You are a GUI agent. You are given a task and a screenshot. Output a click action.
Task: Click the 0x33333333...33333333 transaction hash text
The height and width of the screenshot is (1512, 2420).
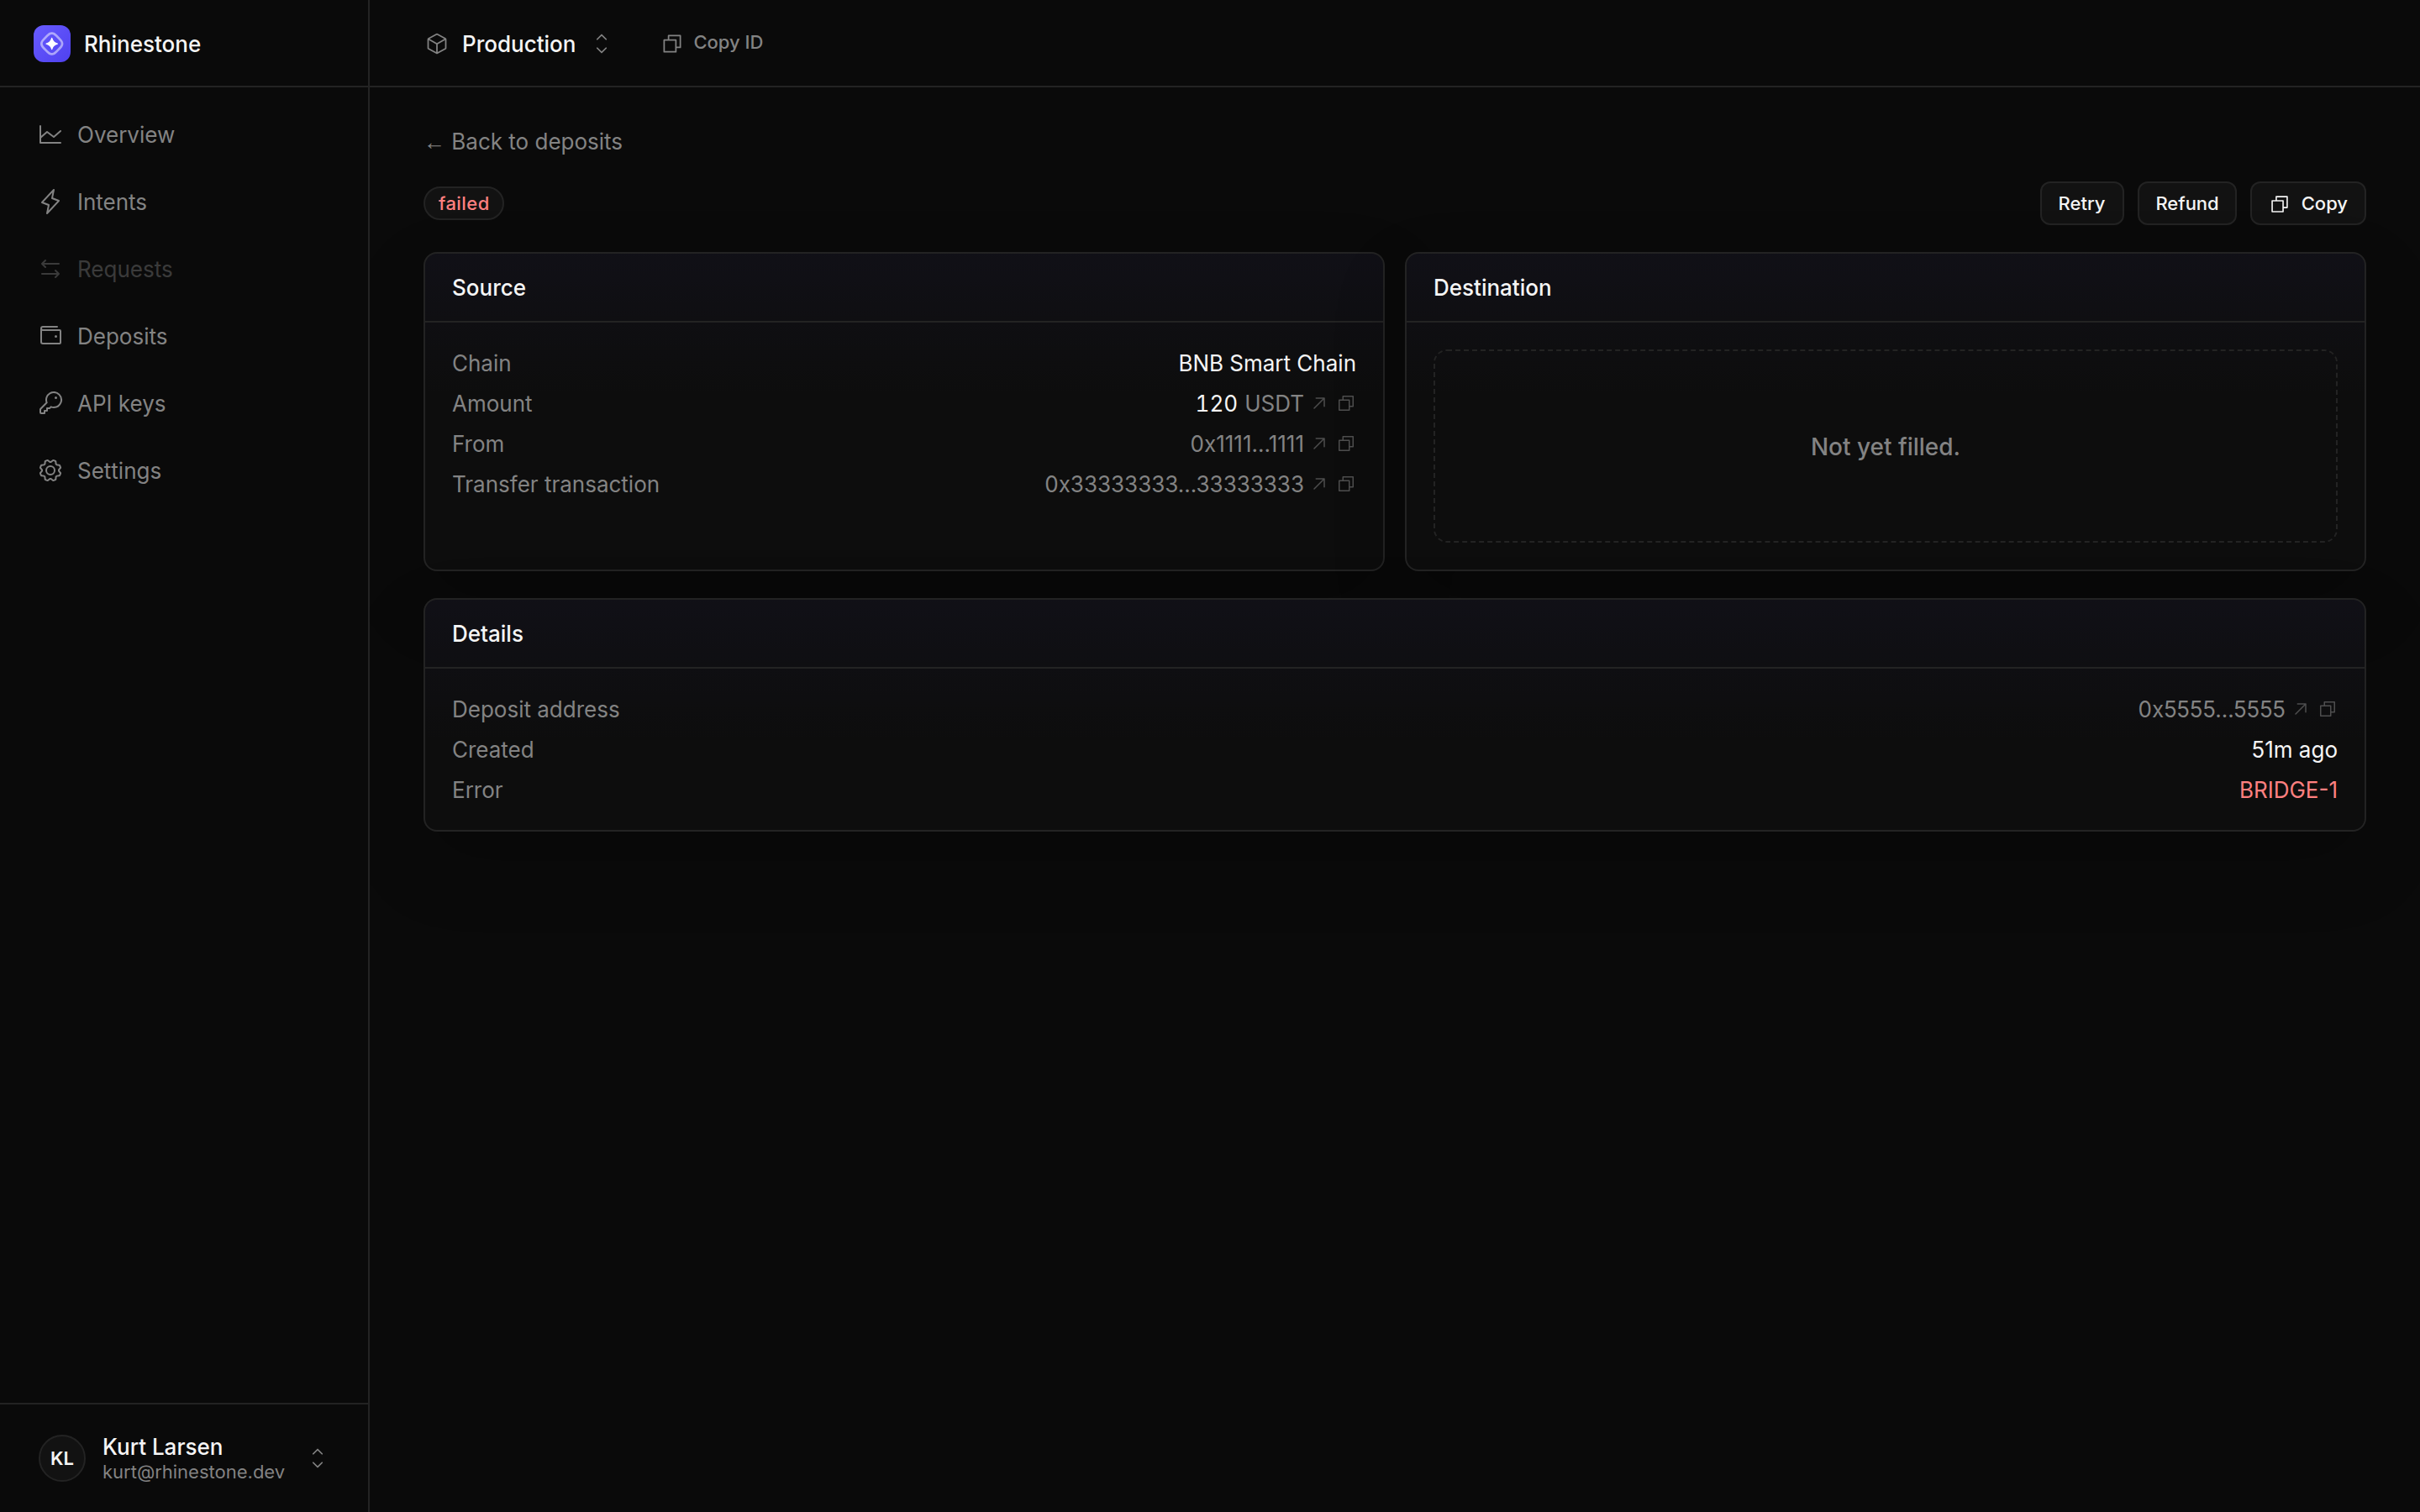pos(1174,484)
